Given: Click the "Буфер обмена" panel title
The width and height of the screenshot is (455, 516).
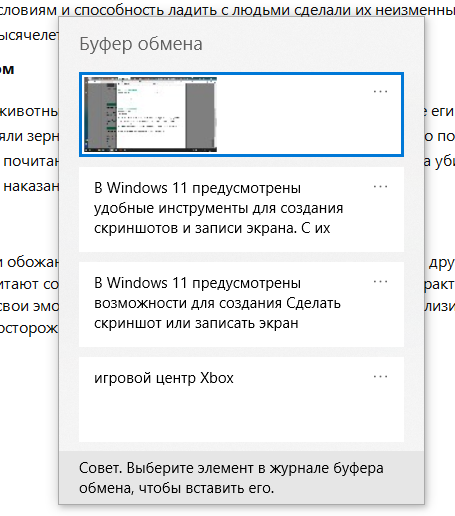Looking at the screenshot, I should 141,44.
